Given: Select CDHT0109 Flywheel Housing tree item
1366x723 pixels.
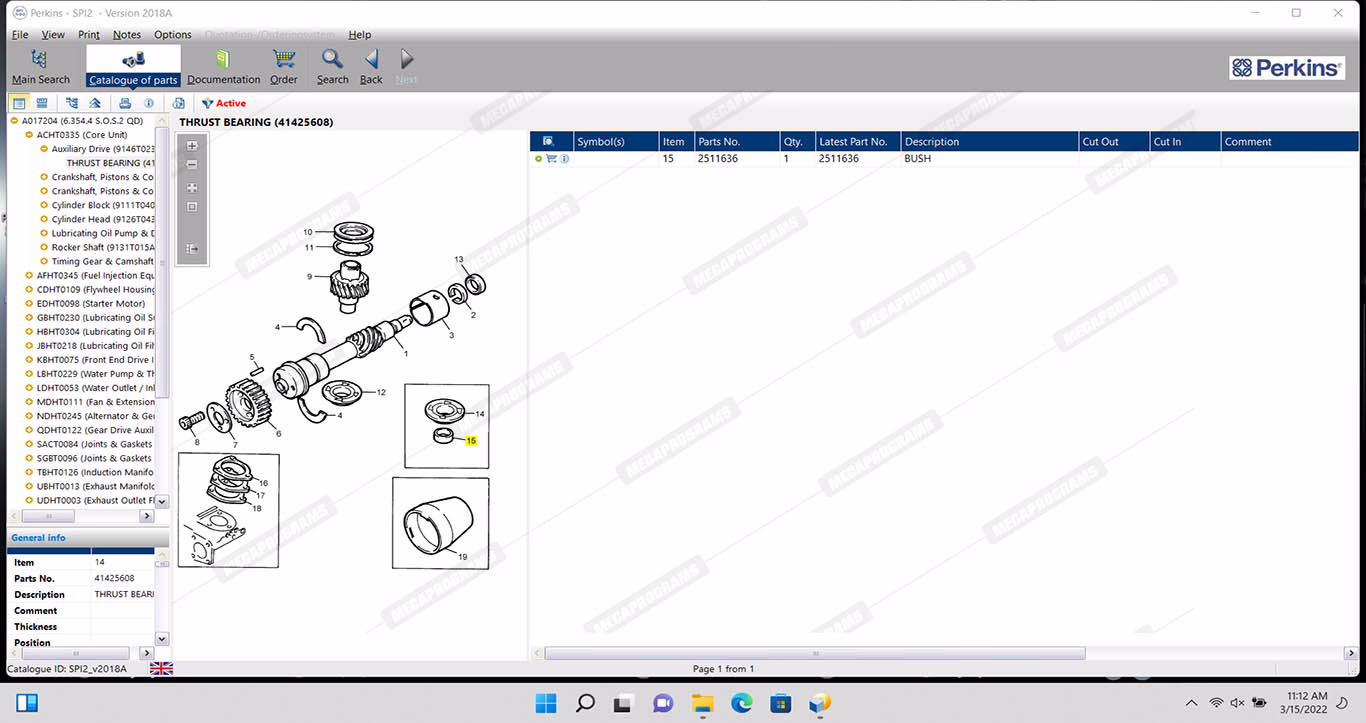Looking at the screenshot, I should coord(96,289).
